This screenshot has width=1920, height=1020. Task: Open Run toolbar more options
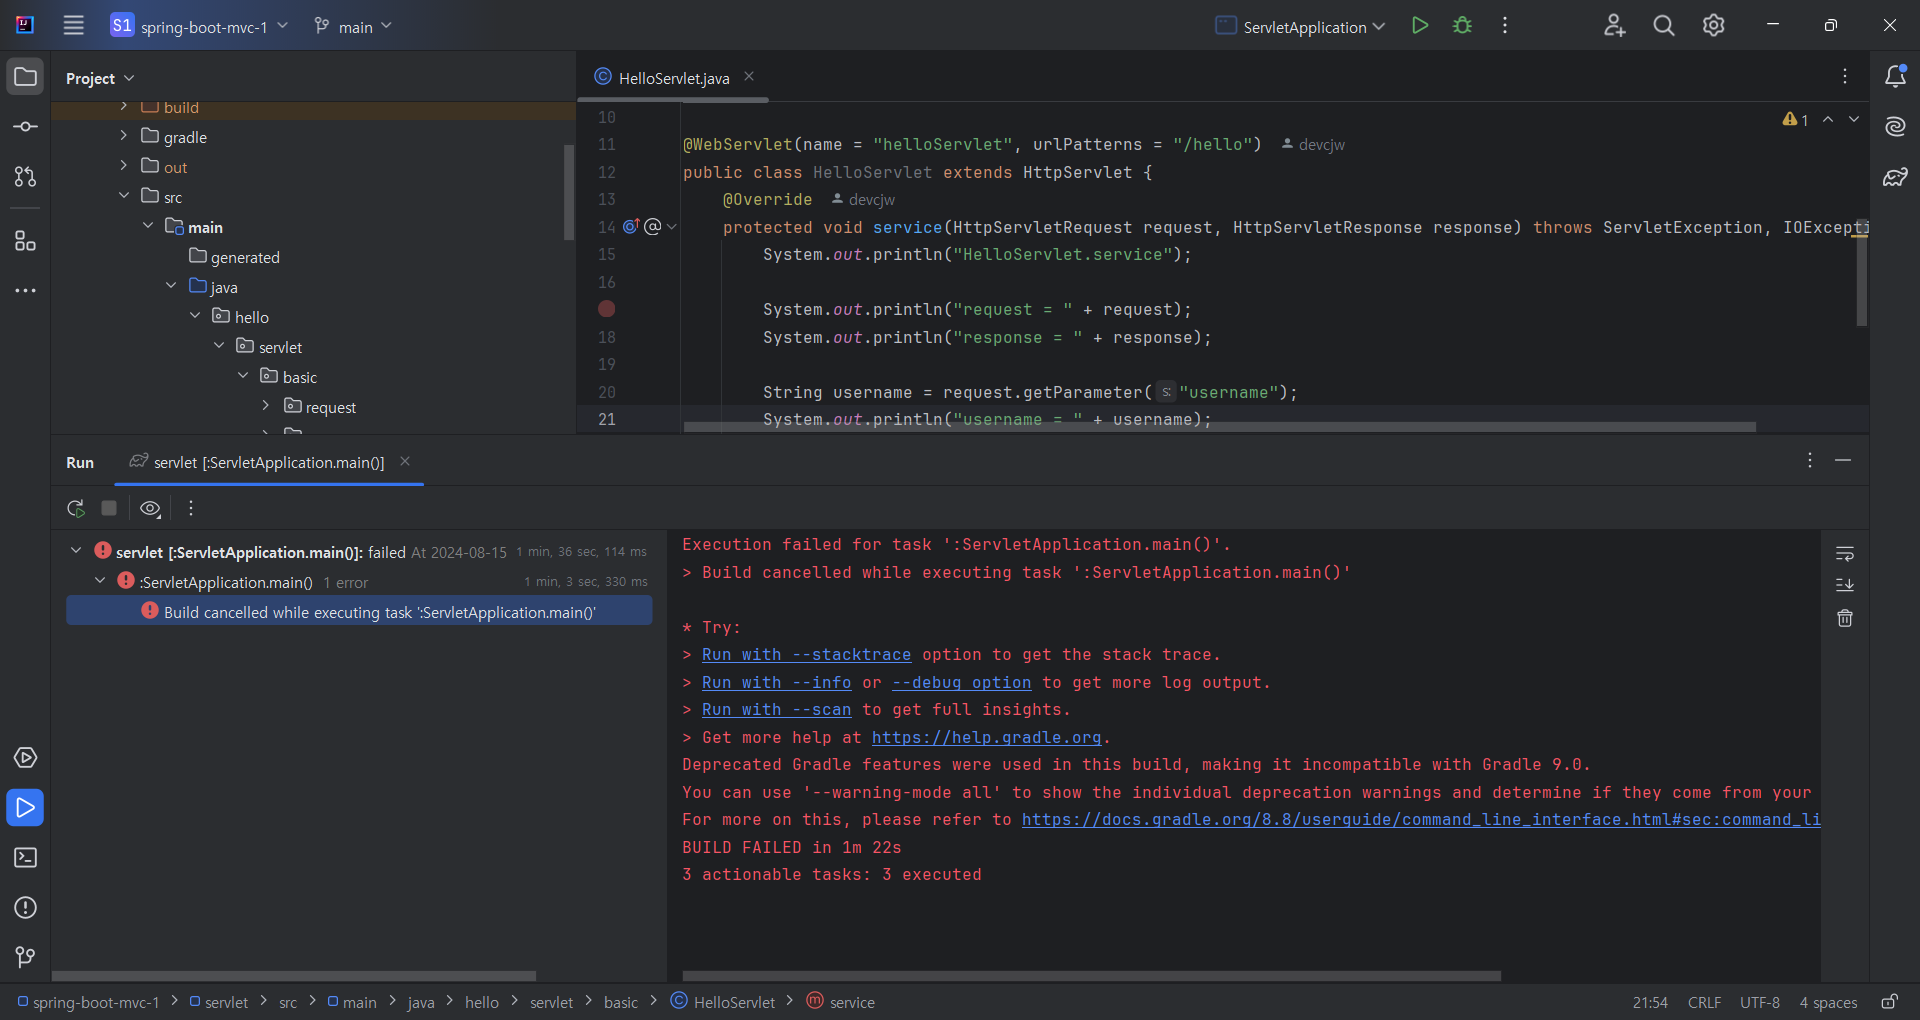191,508
